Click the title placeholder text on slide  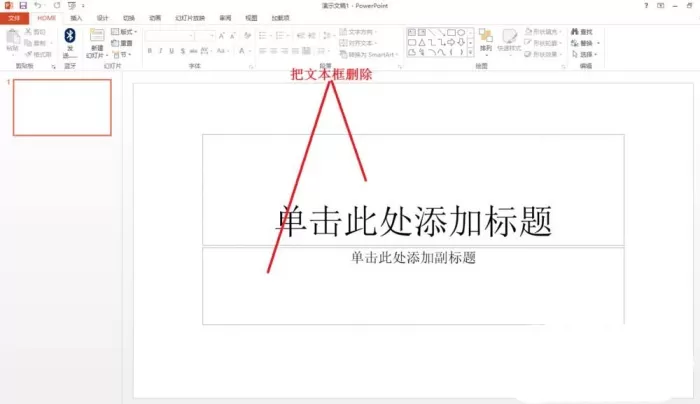pyautogui.click(x=413, y=221)
